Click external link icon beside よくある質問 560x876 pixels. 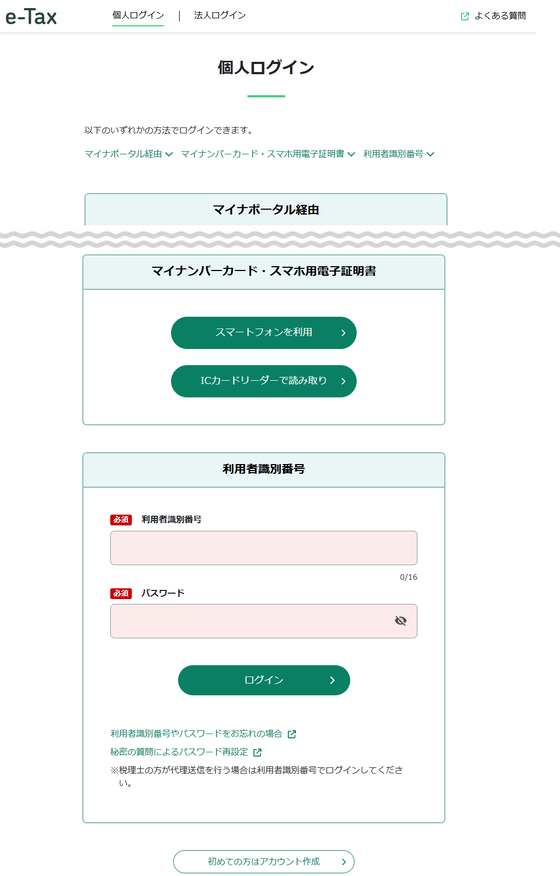pyautogui.click(x=464, y=16)
